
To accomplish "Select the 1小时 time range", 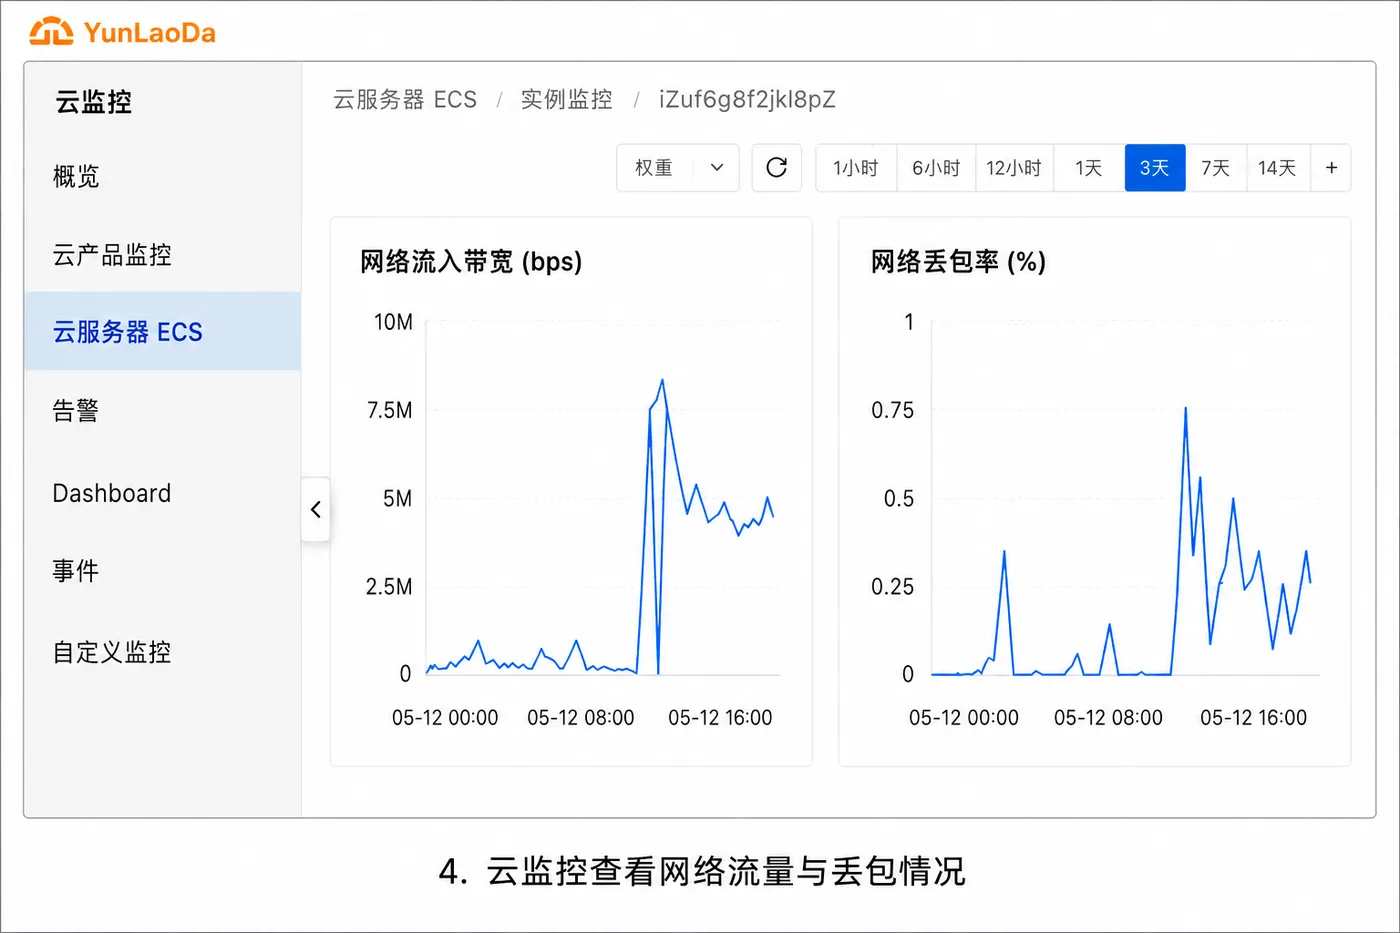I will pyautogui.click(x=856, y=168).
